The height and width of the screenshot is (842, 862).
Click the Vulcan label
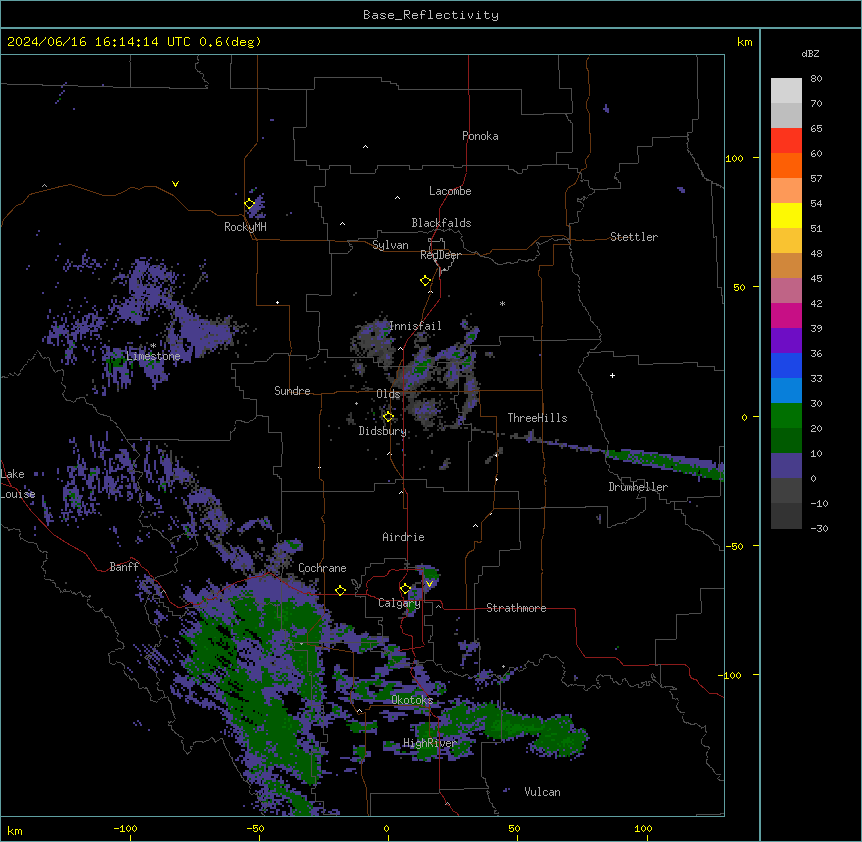click(542, 792)
